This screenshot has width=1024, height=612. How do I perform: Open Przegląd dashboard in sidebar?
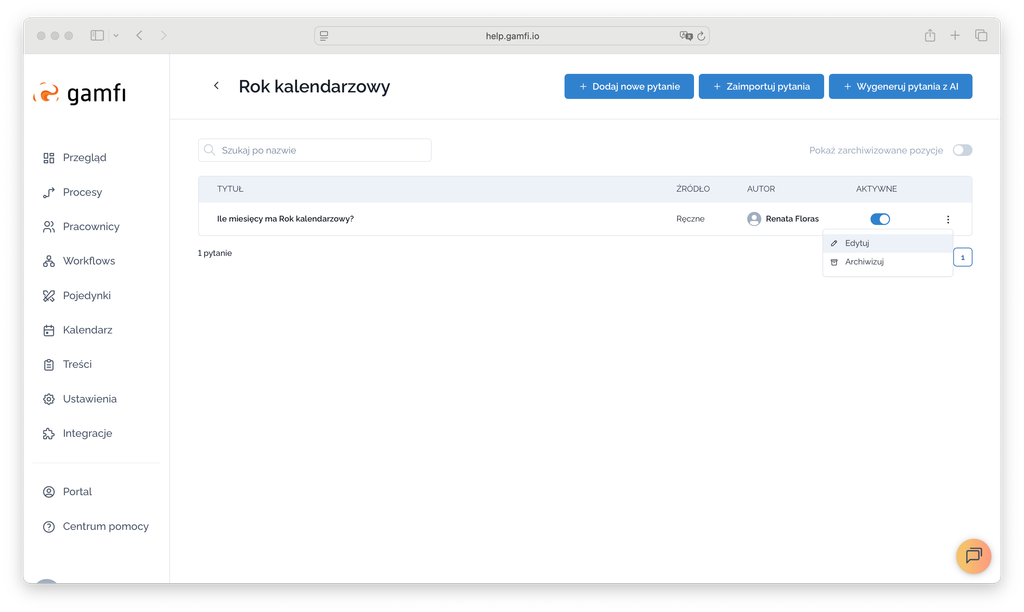point(84,158)
